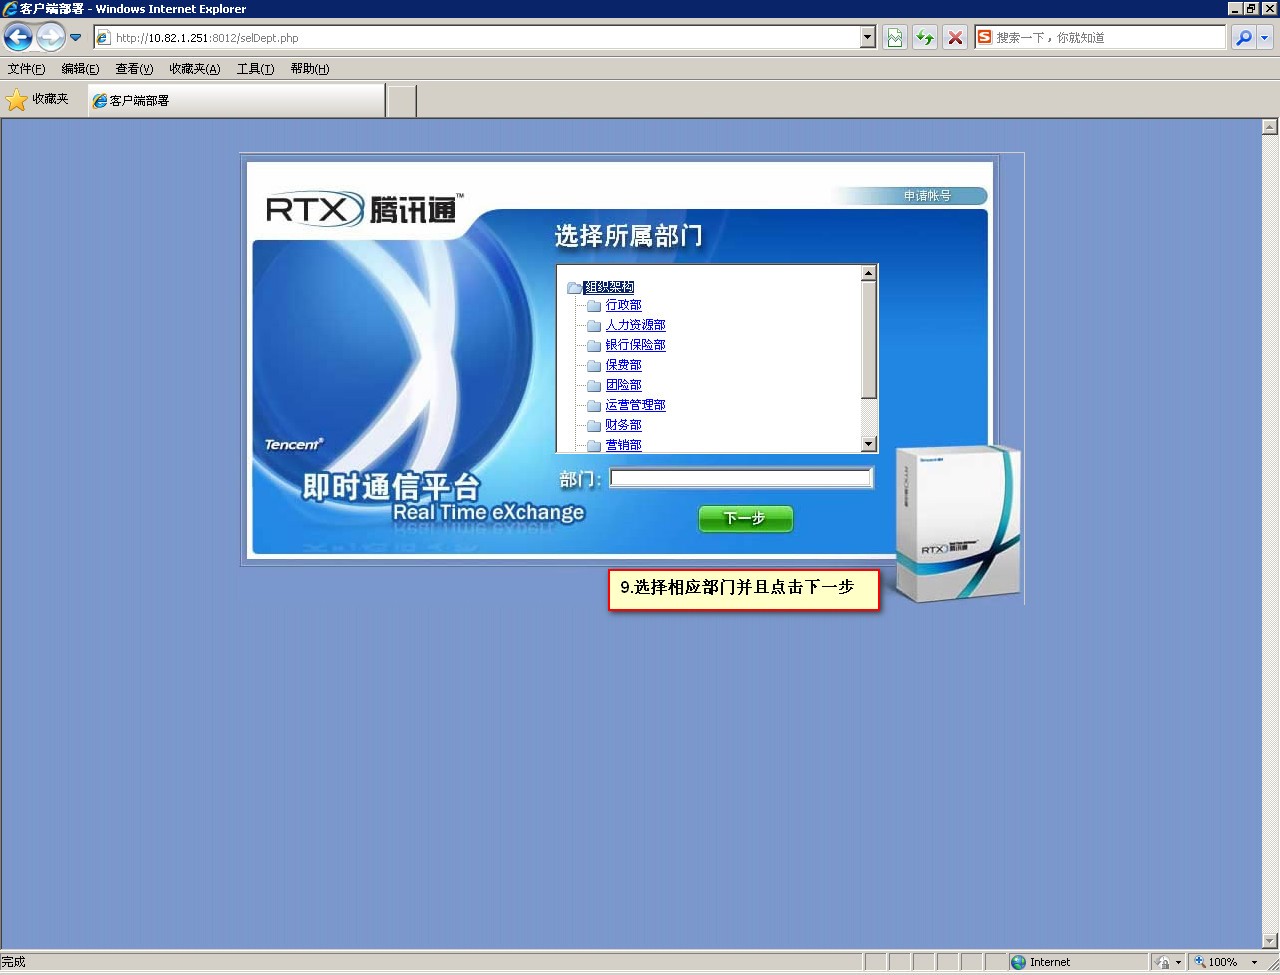
Task: Click the search magnifier icon
Action: (1243, 38)
